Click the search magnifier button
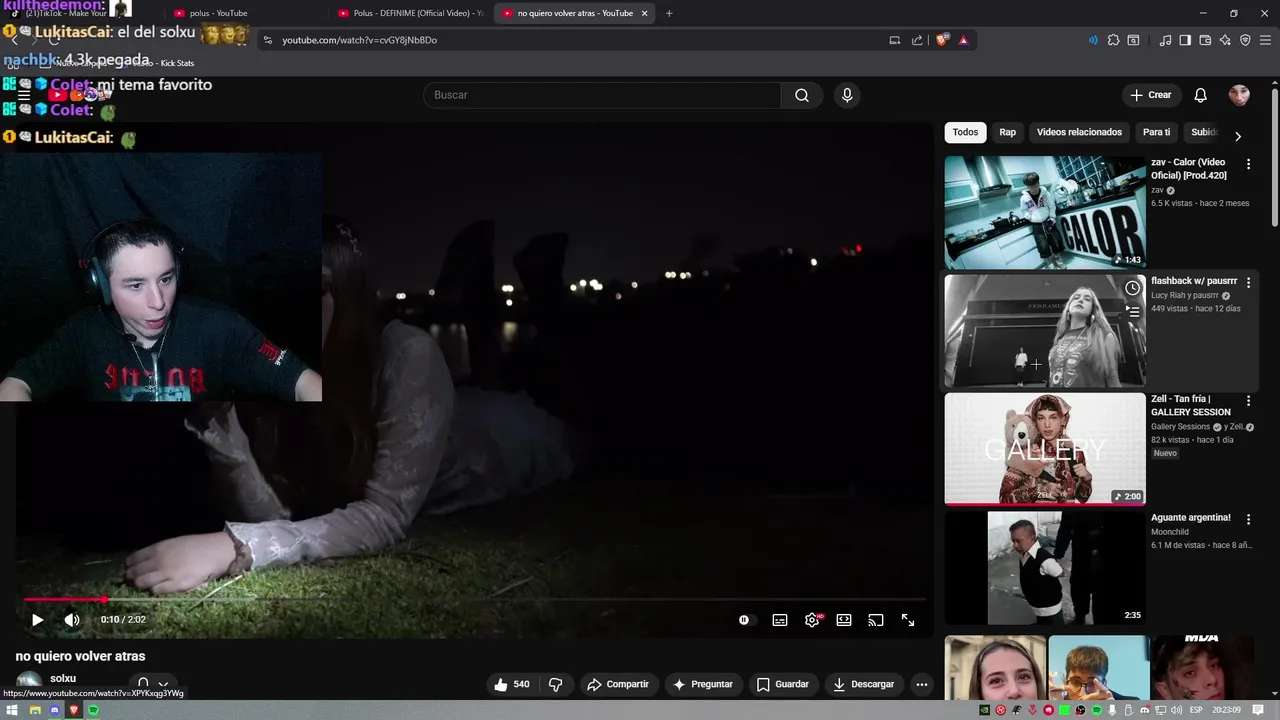1280x720 pixels. (802, 95)
